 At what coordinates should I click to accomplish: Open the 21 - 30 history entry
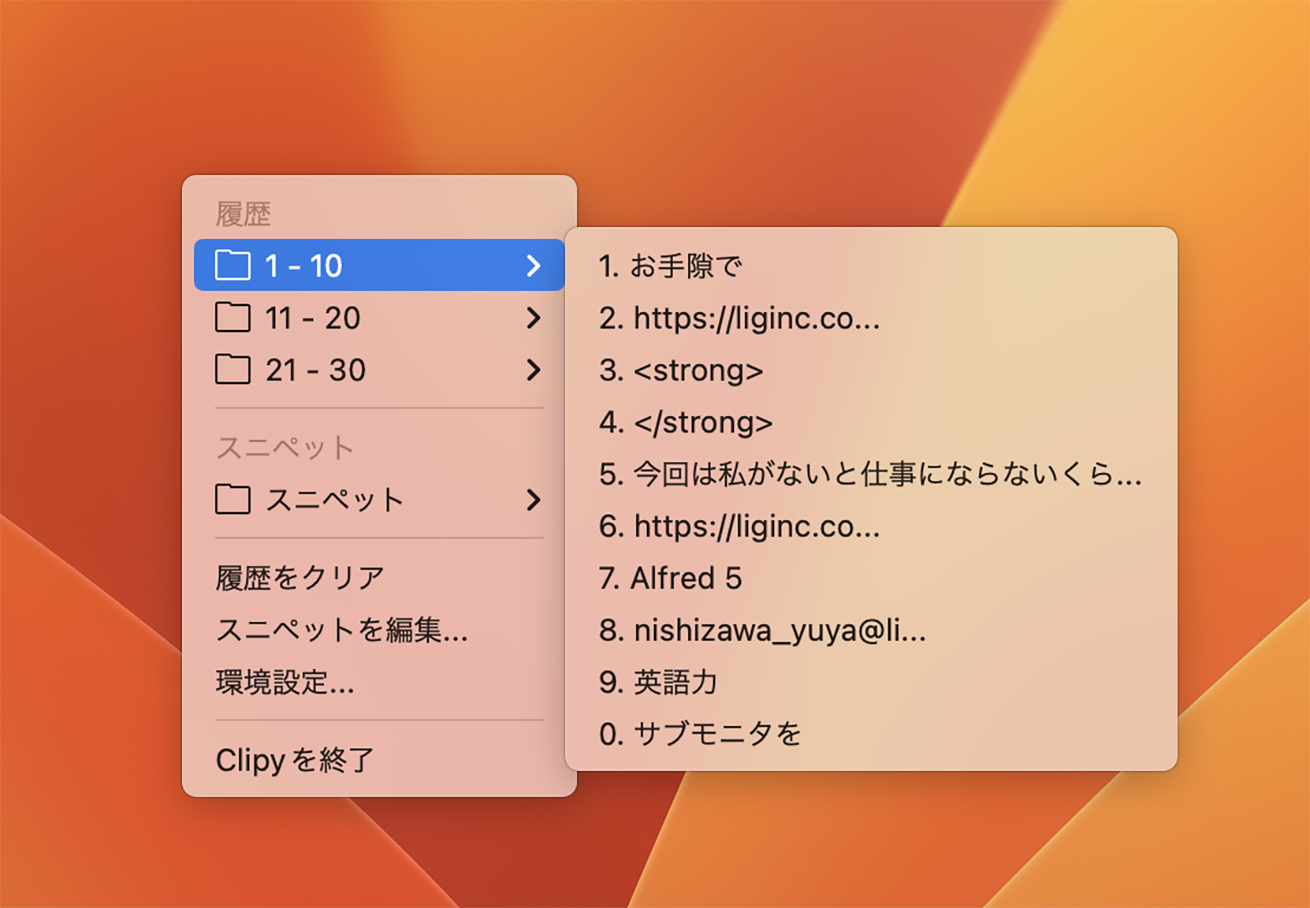click(x=379, y=370)
